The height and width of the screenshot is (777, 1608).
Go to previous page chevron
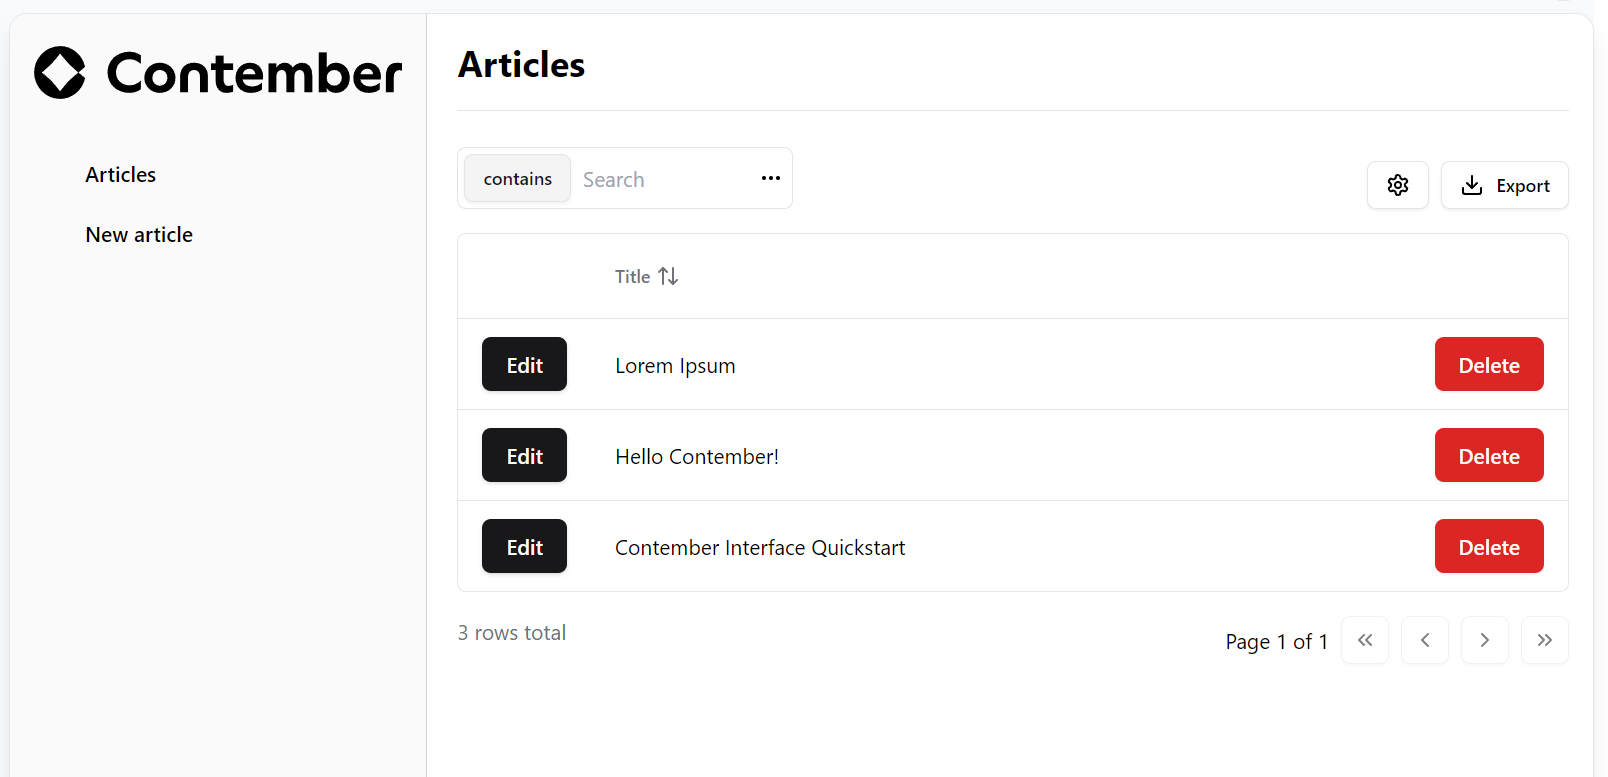click(x=1424, y=640)
